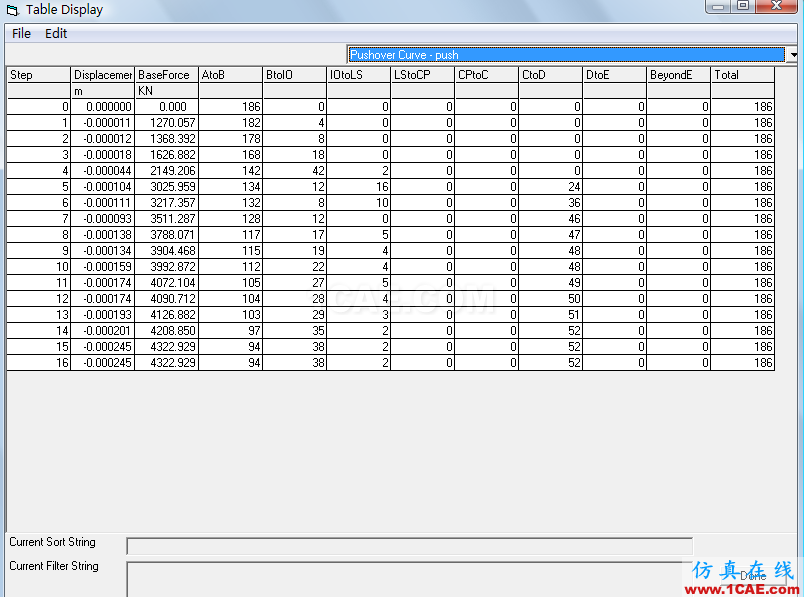The image size is (804, 597).
Task: Select IOtoLS value 16 in step 5
Action: point(359,187)
